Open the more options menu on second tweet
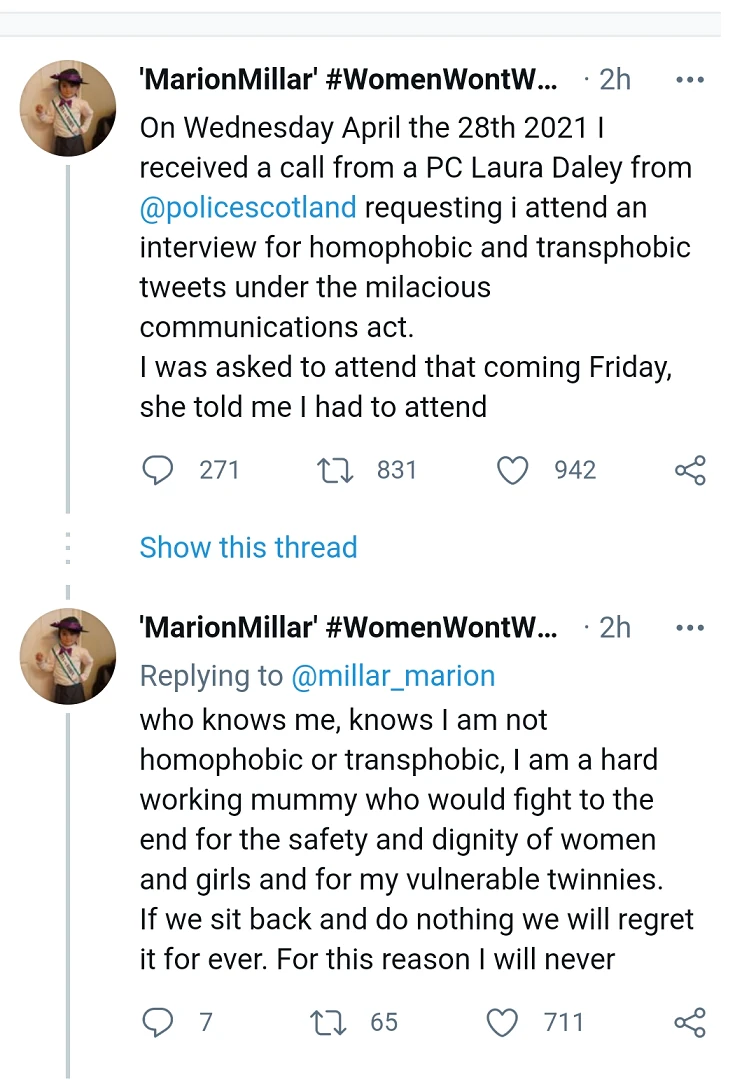 click(x=690, y=628)
